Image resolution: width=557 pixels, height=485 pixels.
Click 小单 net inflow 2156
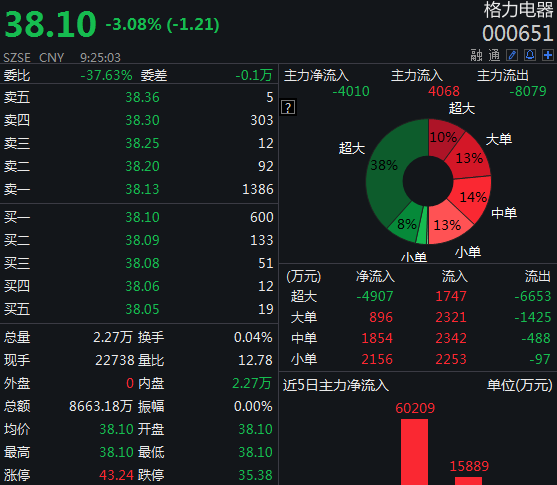coord(377,360)
